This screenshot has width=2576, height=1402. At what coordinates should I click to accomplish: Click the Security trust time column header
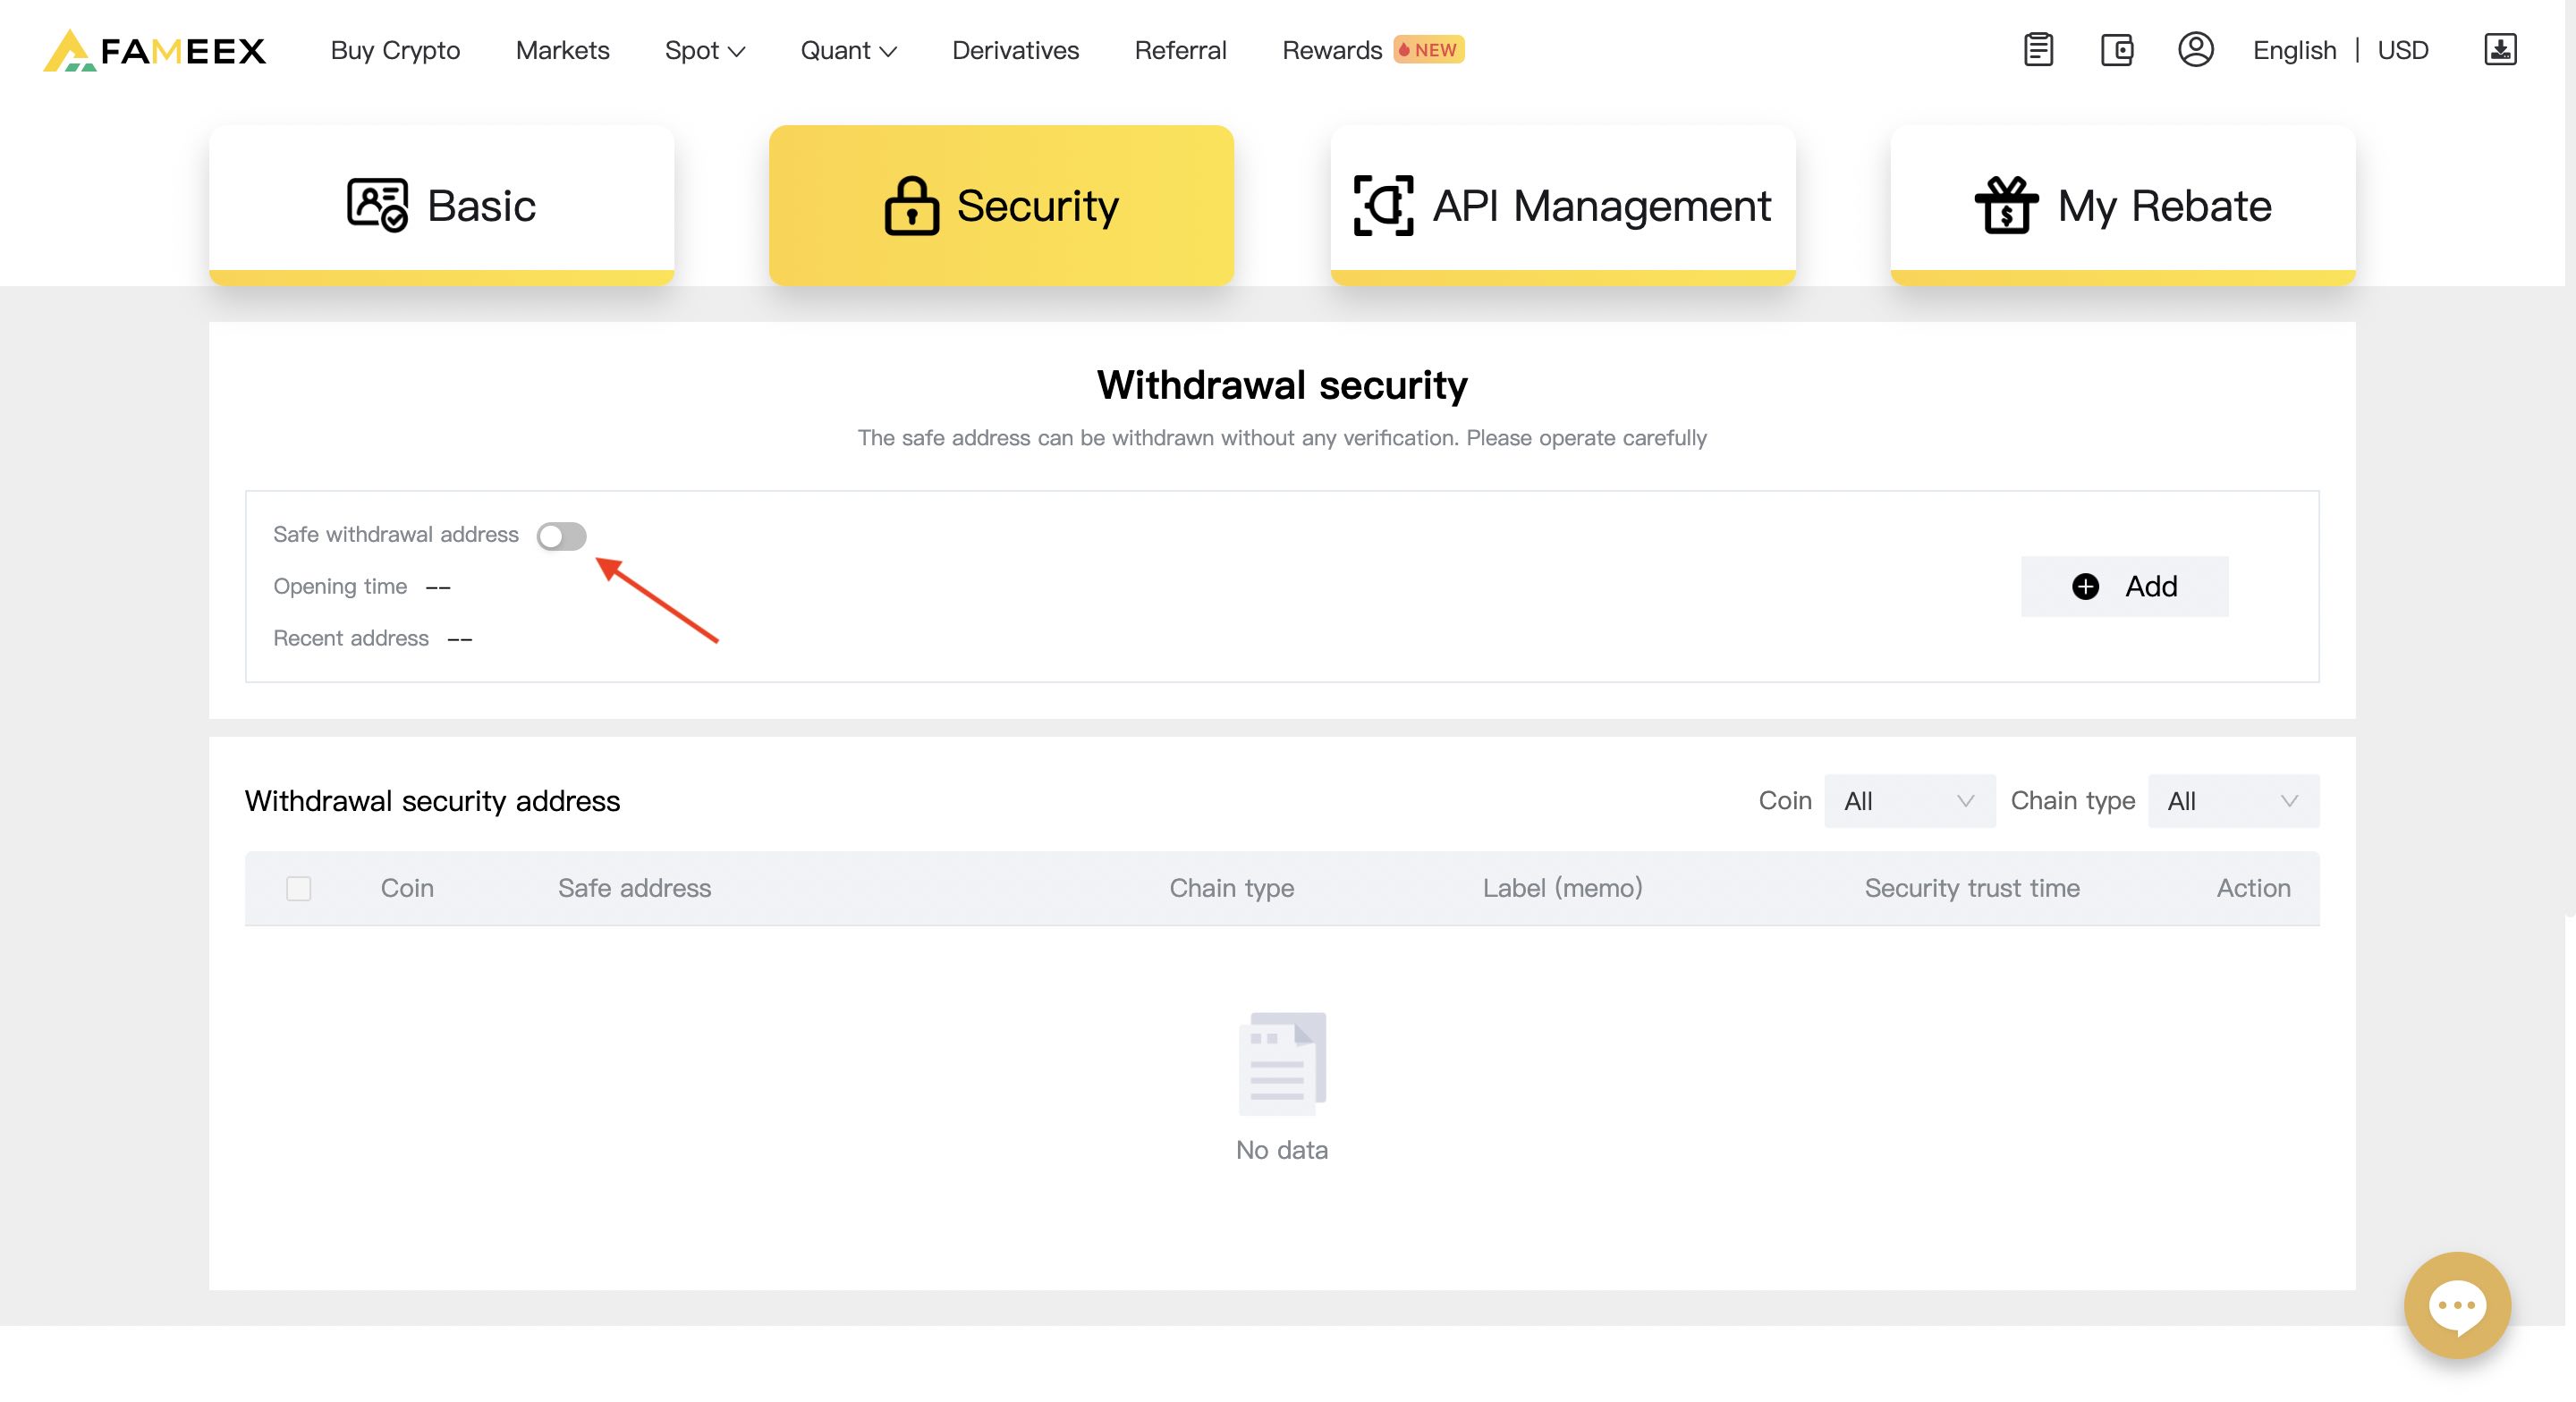click(1972, 888)
